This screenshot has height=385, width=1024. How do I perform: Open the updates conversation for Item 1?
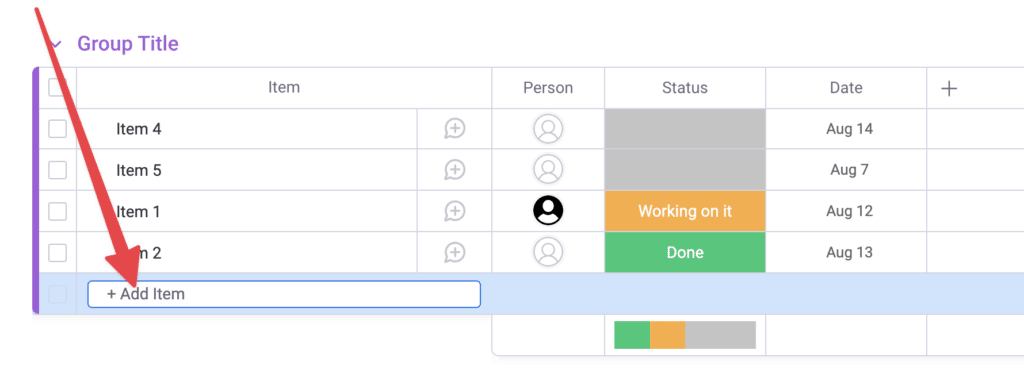point(455,211)
